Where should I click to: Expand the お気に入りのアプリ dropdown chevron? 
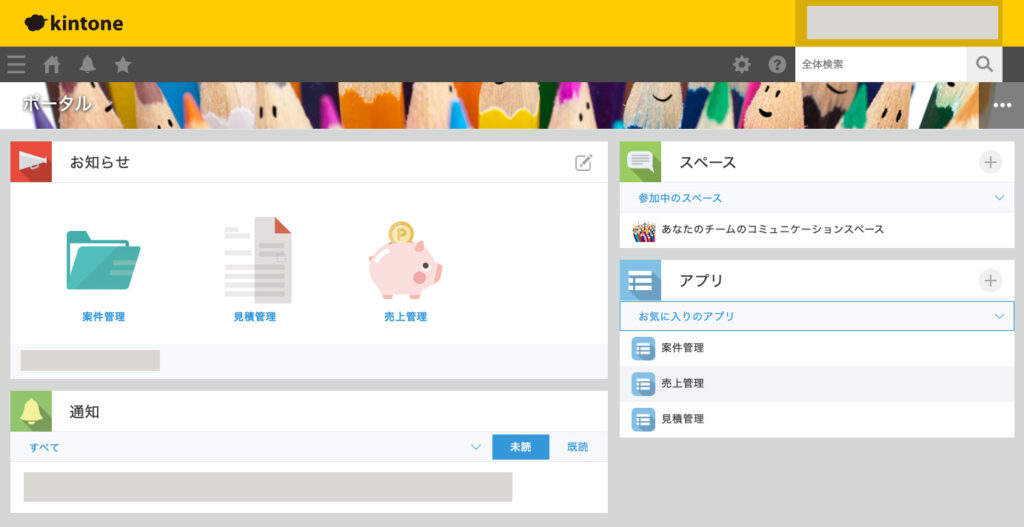(999, 316)
